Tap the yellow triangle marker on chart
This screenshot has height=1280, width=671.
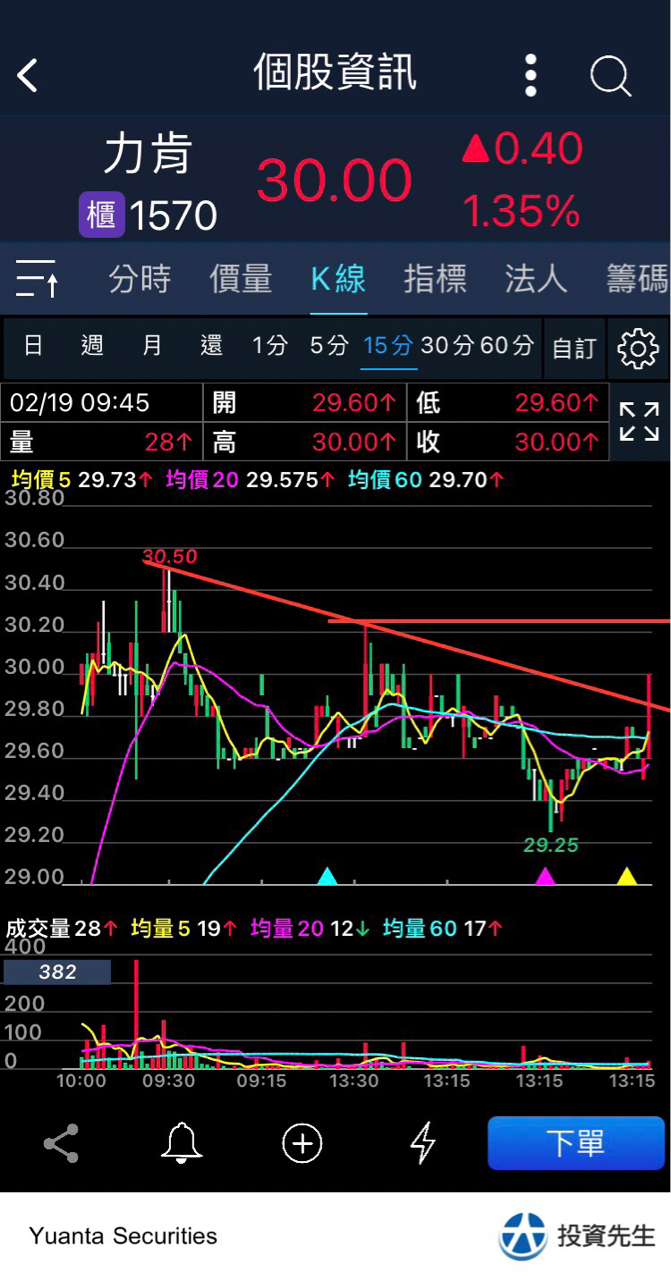pos(627,877)
